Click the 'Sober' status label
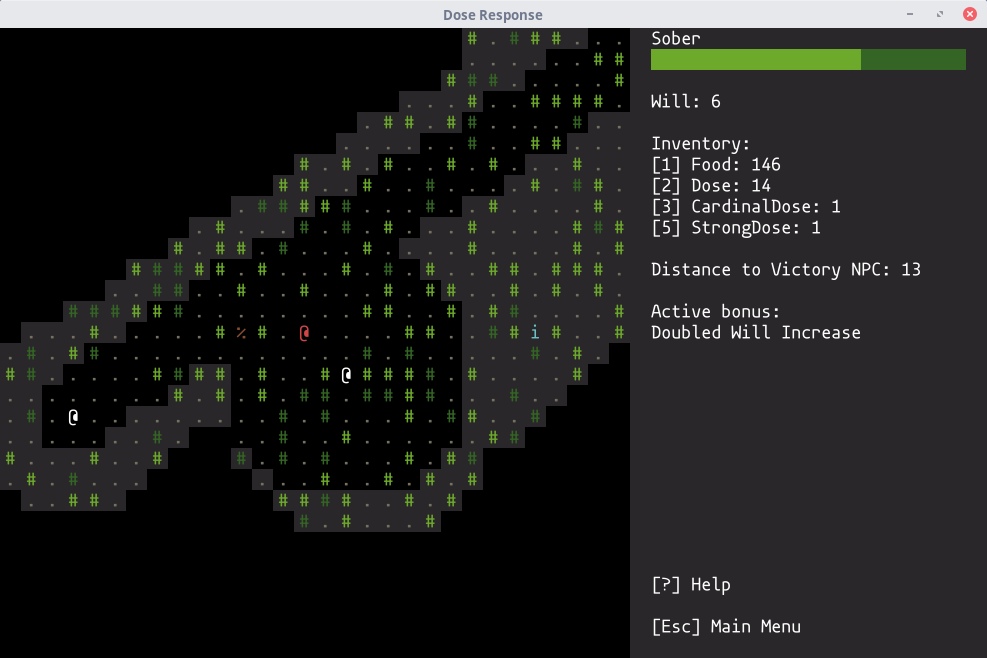Image resolution: width=987 pixels, height=658 pixels. [x=675, y=39]
